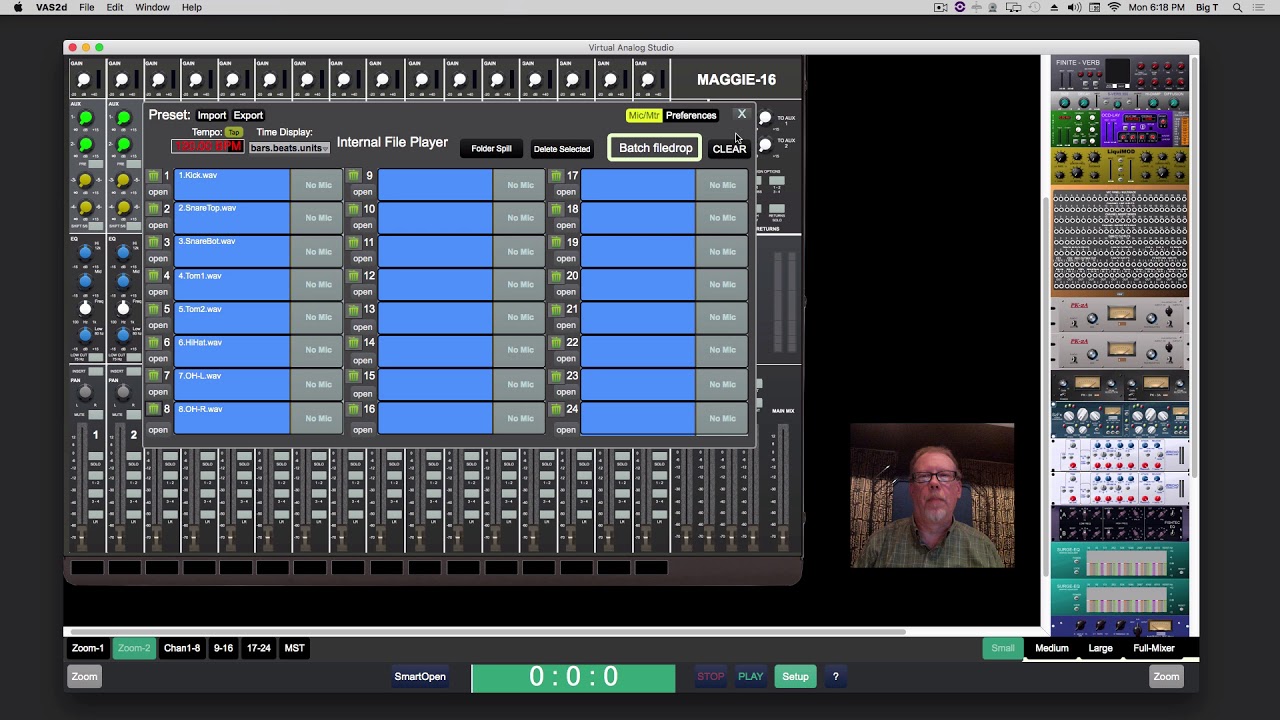1280x720 pixels.
Task: Open the Edit menu
Action: 115,7
